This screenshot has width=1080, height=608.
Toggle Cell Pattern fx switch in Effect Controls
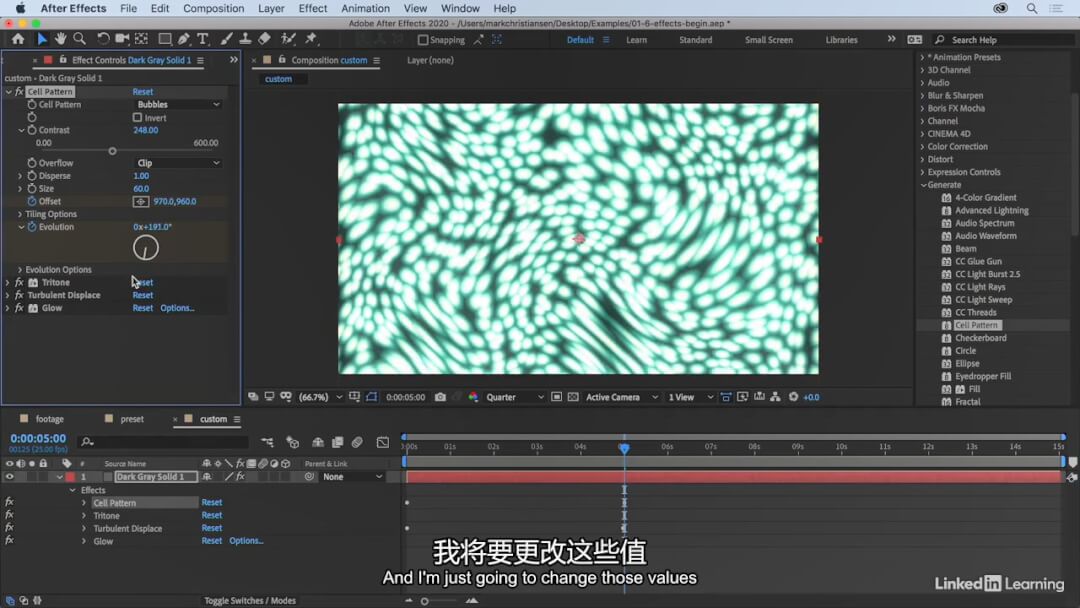tap(19, 92)
